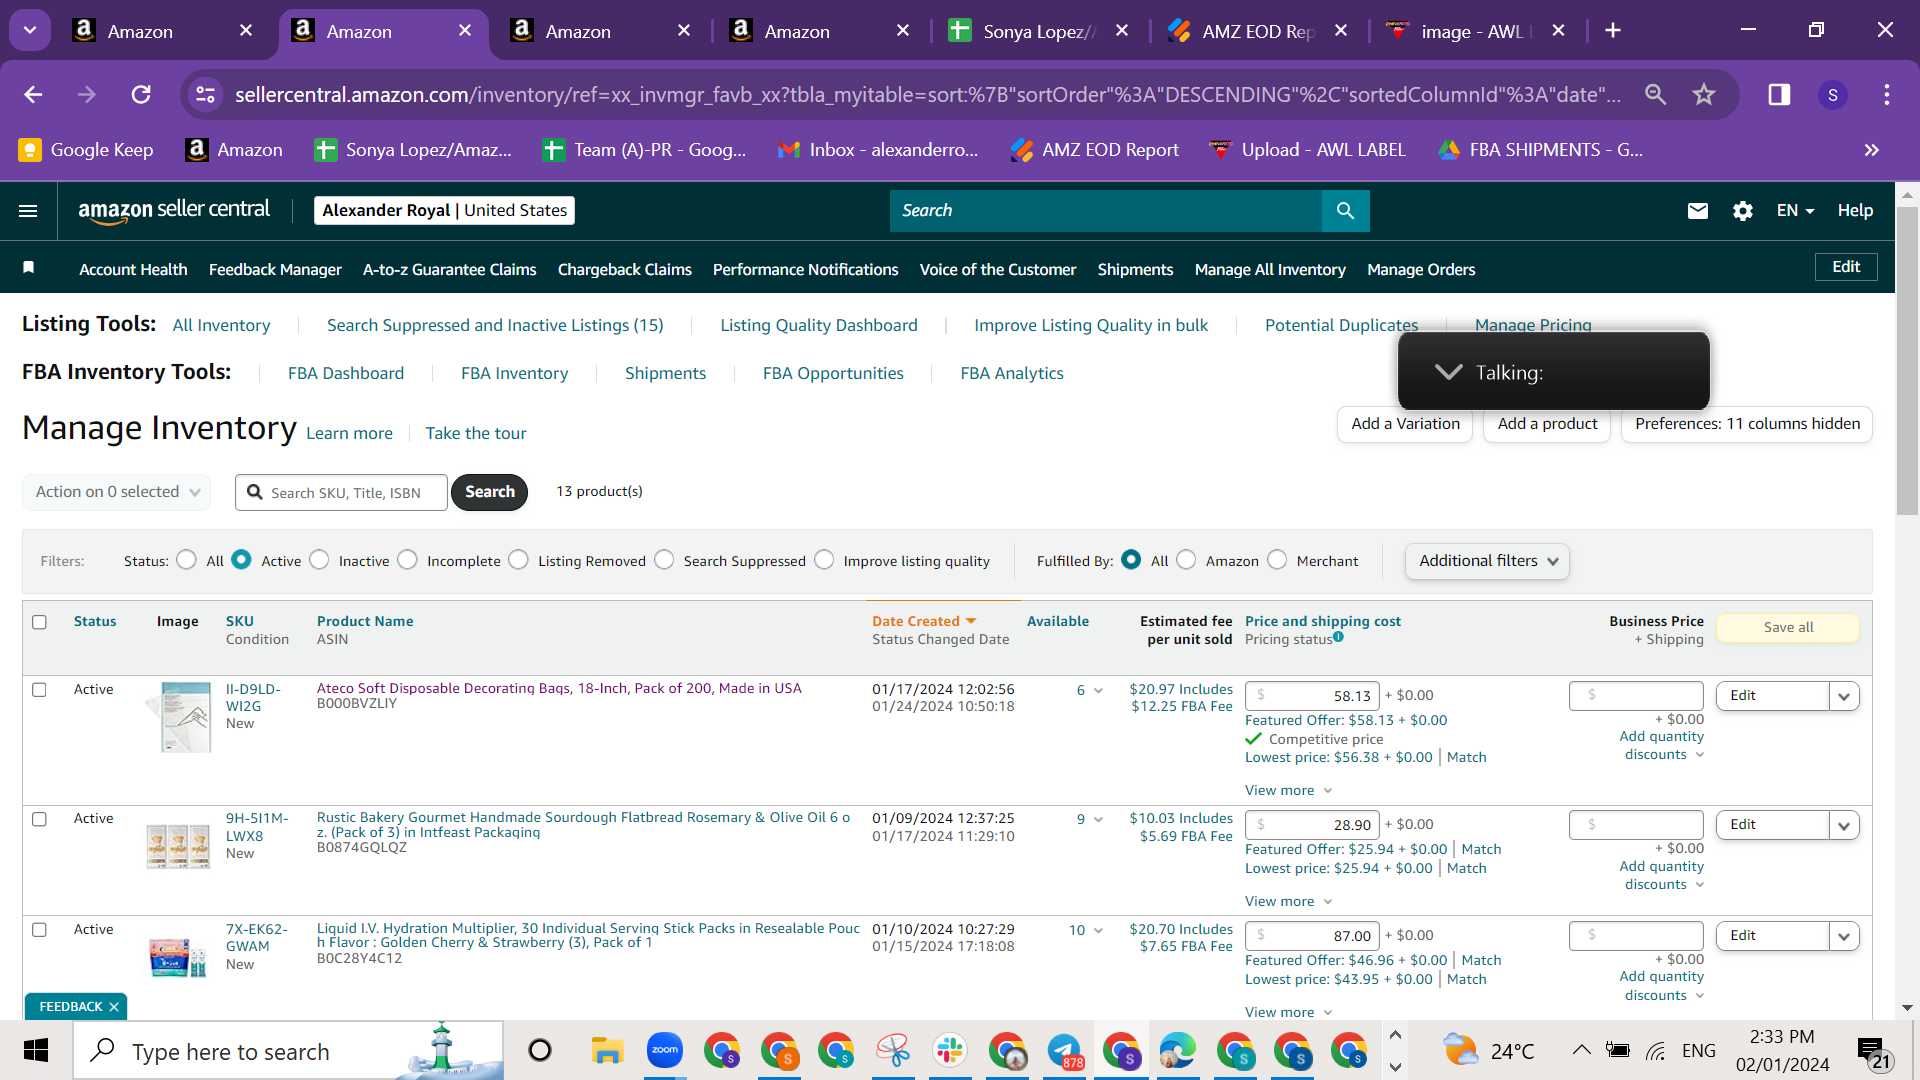This screenshot has width=1920, height=1080.
Task: Open the Chrome three-dot menu
Action: point(1887,95)
